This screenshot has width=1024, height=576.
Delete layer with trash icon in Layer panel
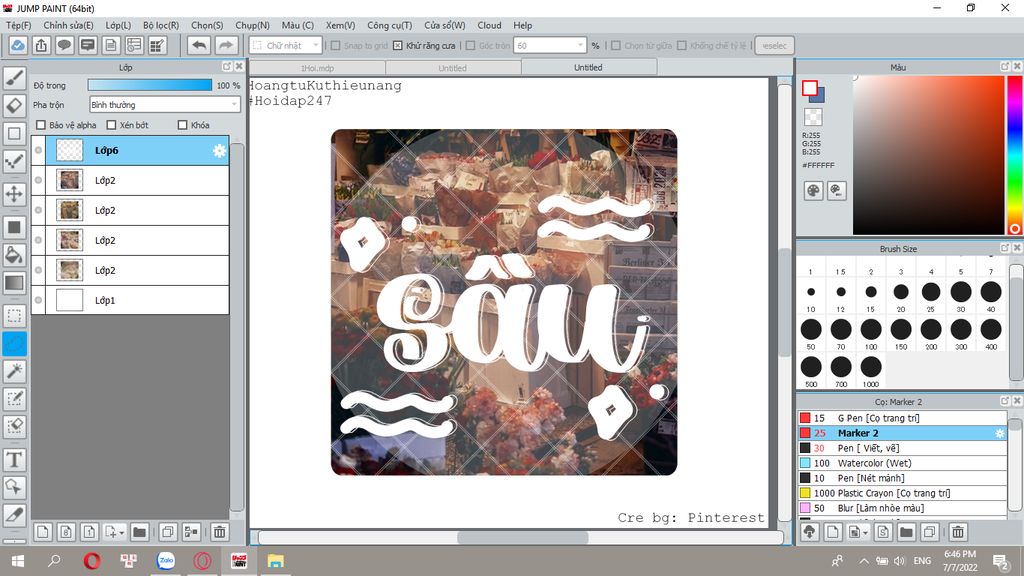[219, 532]
